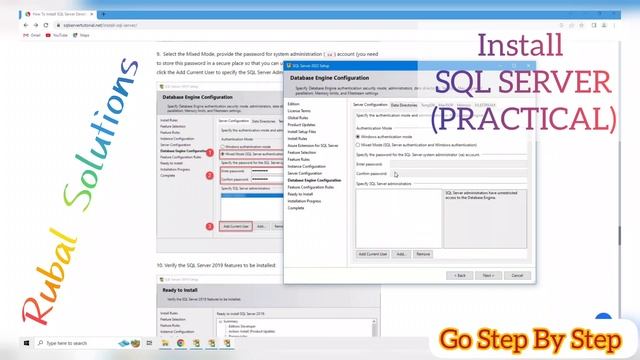Click License Terms in the setup steps
Viewport: 640px width, 360px height.
click(x=299, y=111)
